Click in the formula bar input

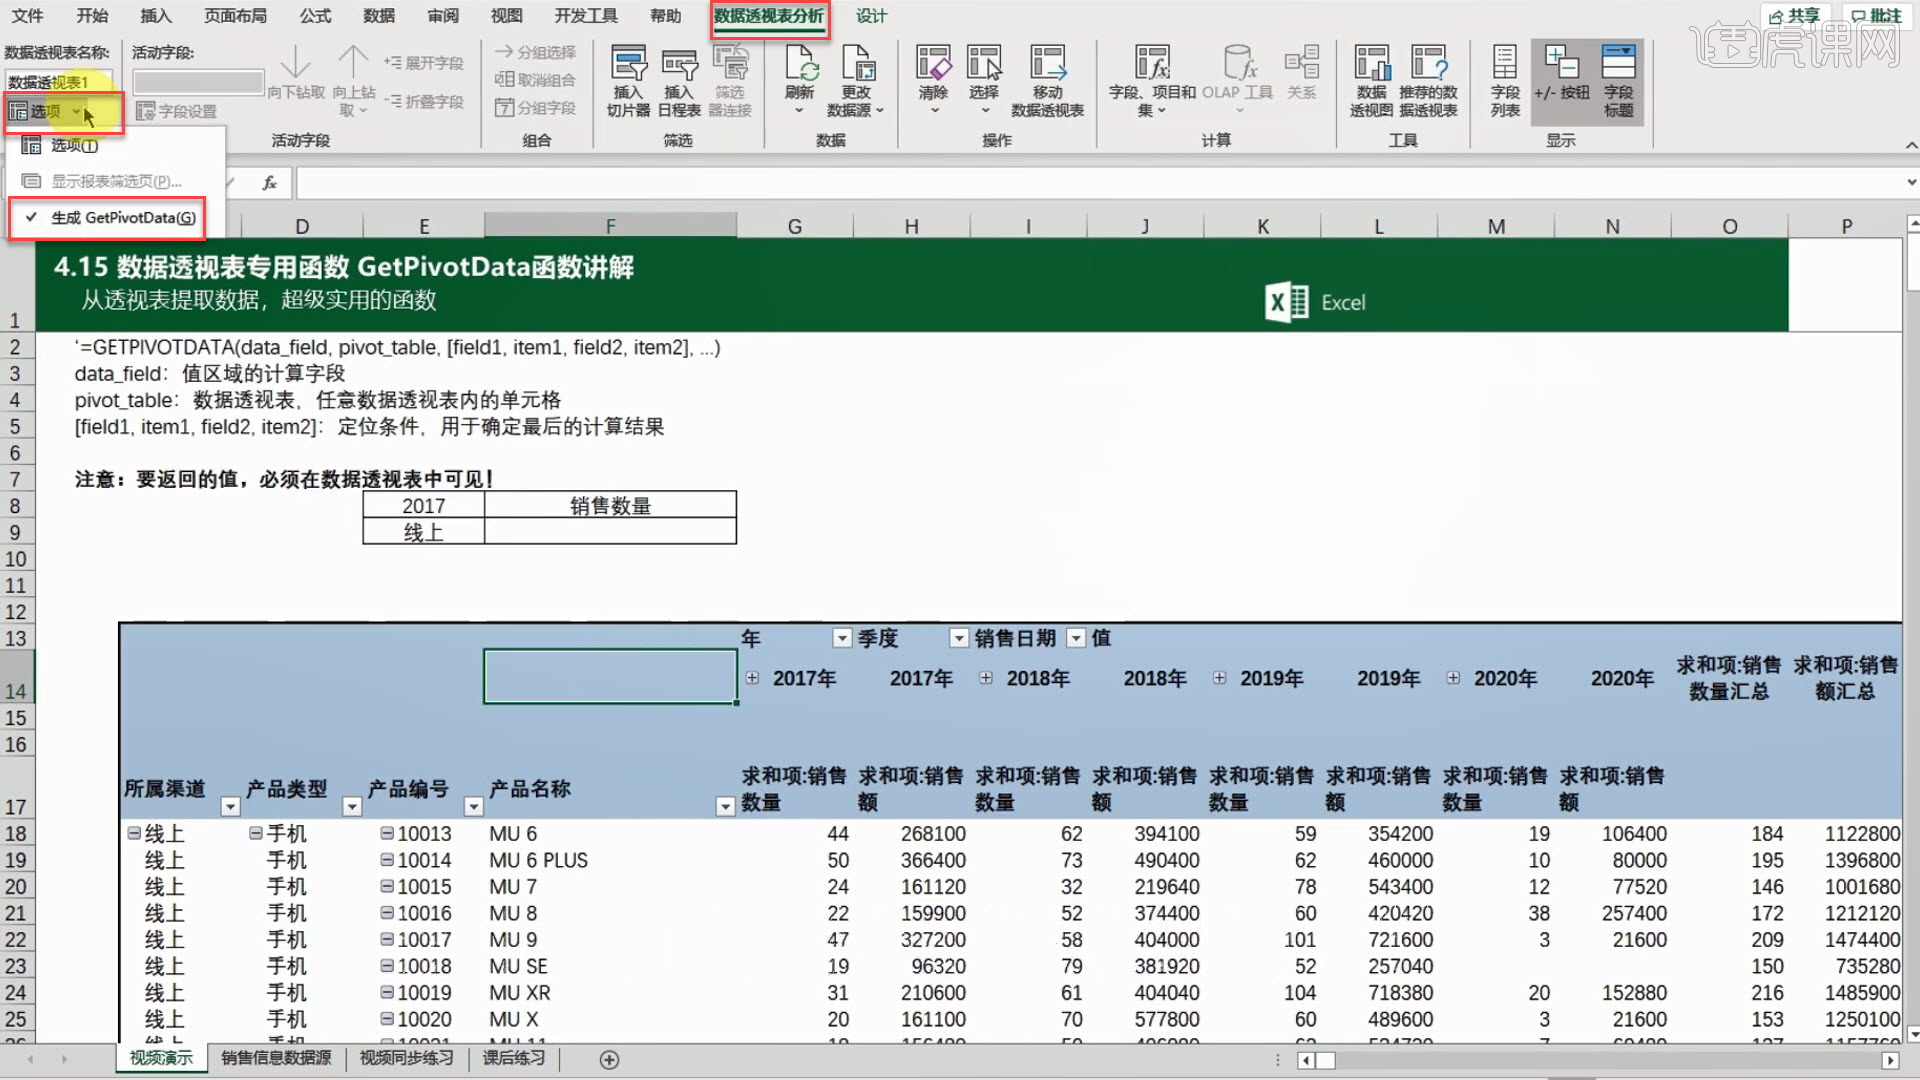(1000, 182)
